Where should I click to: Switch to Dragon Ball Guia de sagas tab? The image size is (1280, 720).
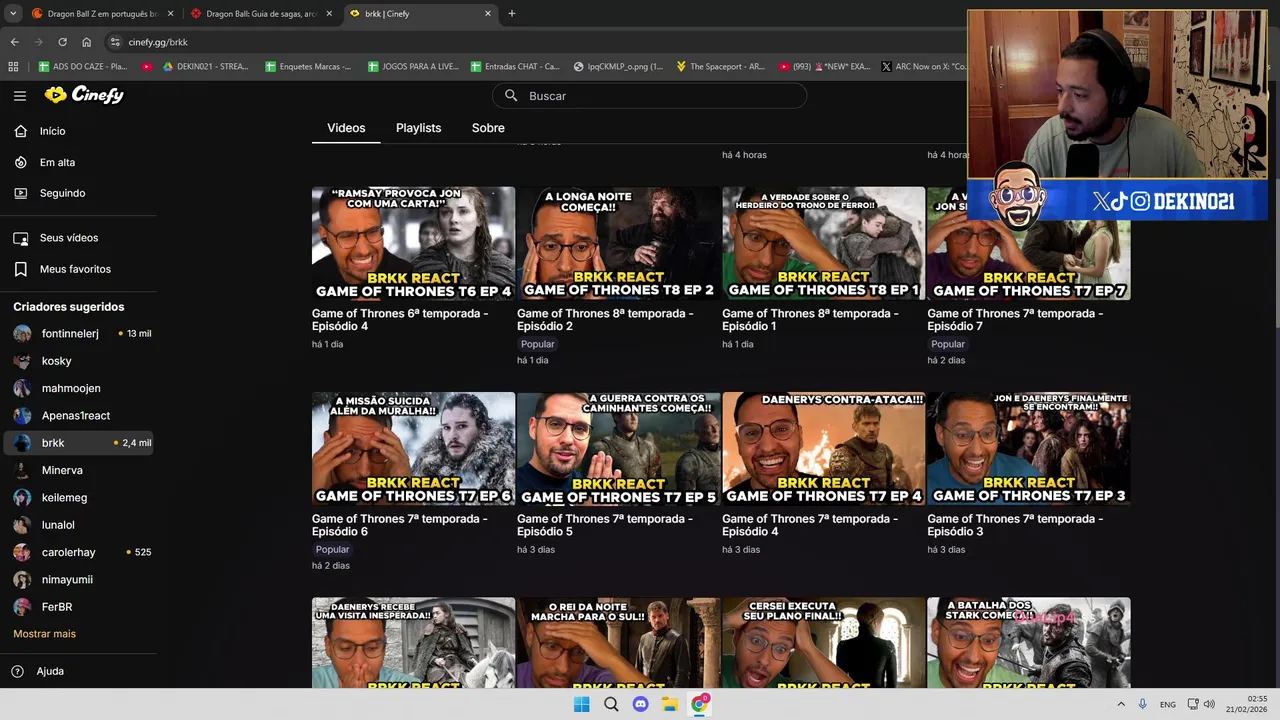pos(261,14)
